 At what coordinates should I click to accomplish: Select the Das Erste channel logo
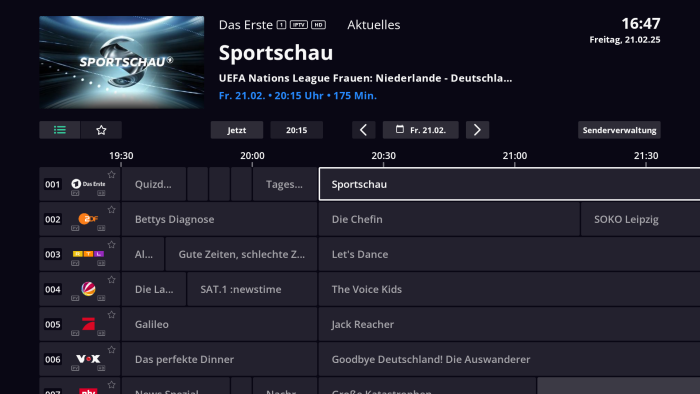(88, 183)
